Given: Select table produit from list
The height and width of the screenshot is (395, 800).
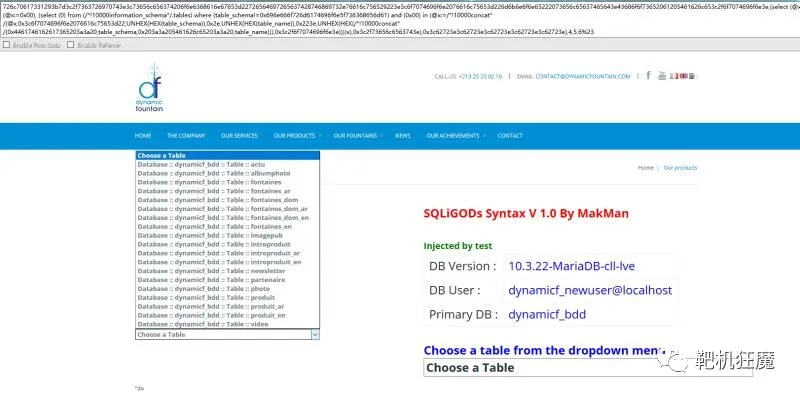Looking at the screenshot, I should pyautogui.click(x=228, y=298).
